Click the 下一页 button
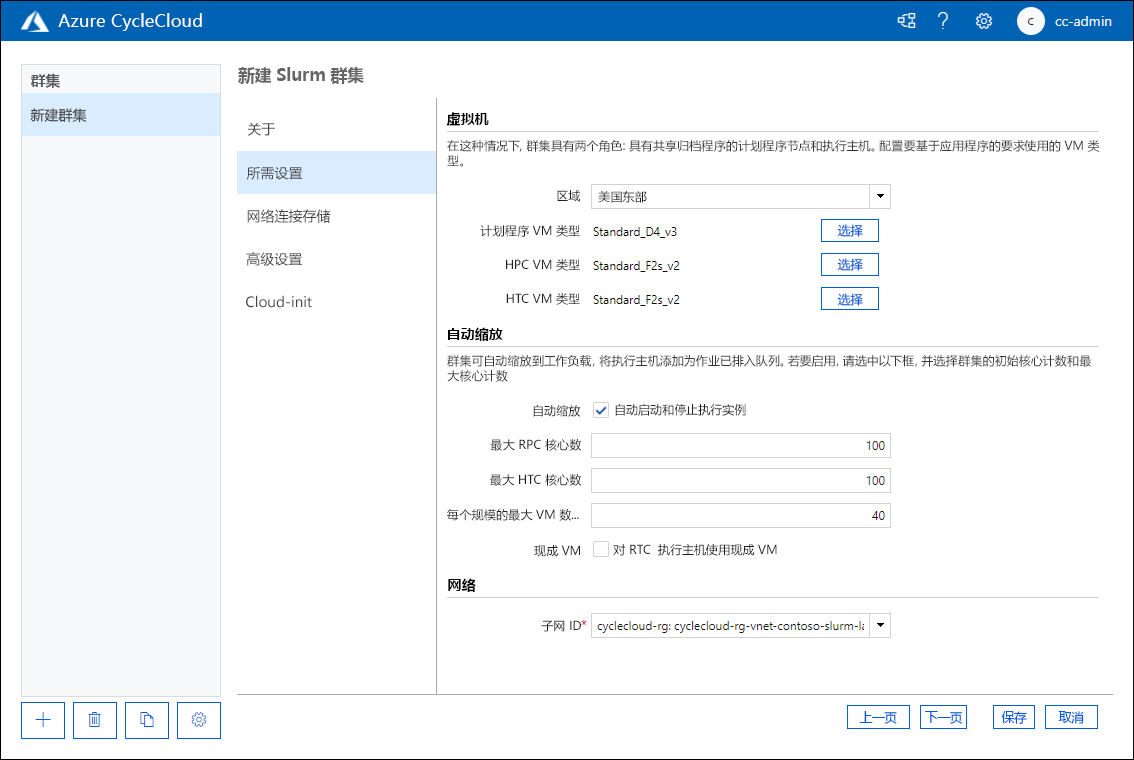The width and height of the screenshot is (1134, 760). pyautogui.click(x=944, y=717)
